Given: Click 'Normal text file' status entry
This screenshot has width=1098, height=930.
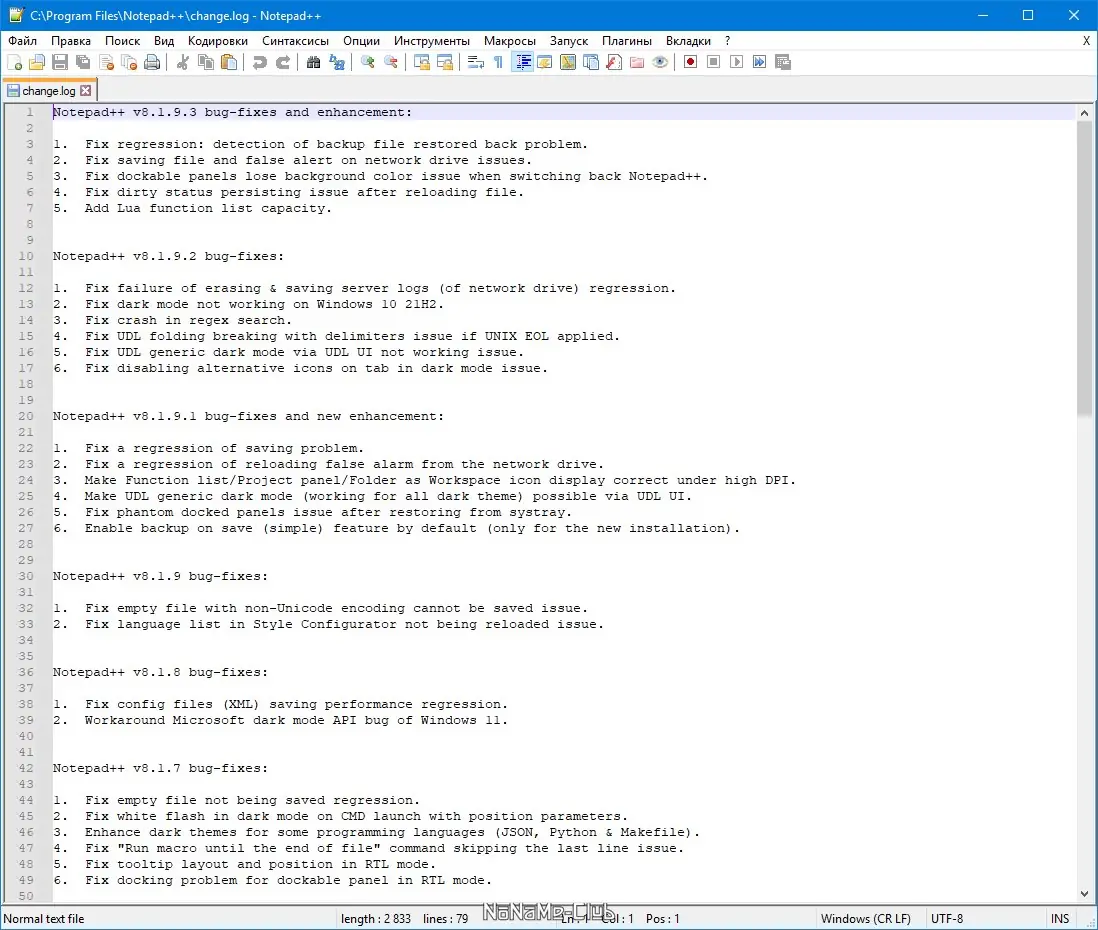Looking at the screenshot, I should point(43,918).
